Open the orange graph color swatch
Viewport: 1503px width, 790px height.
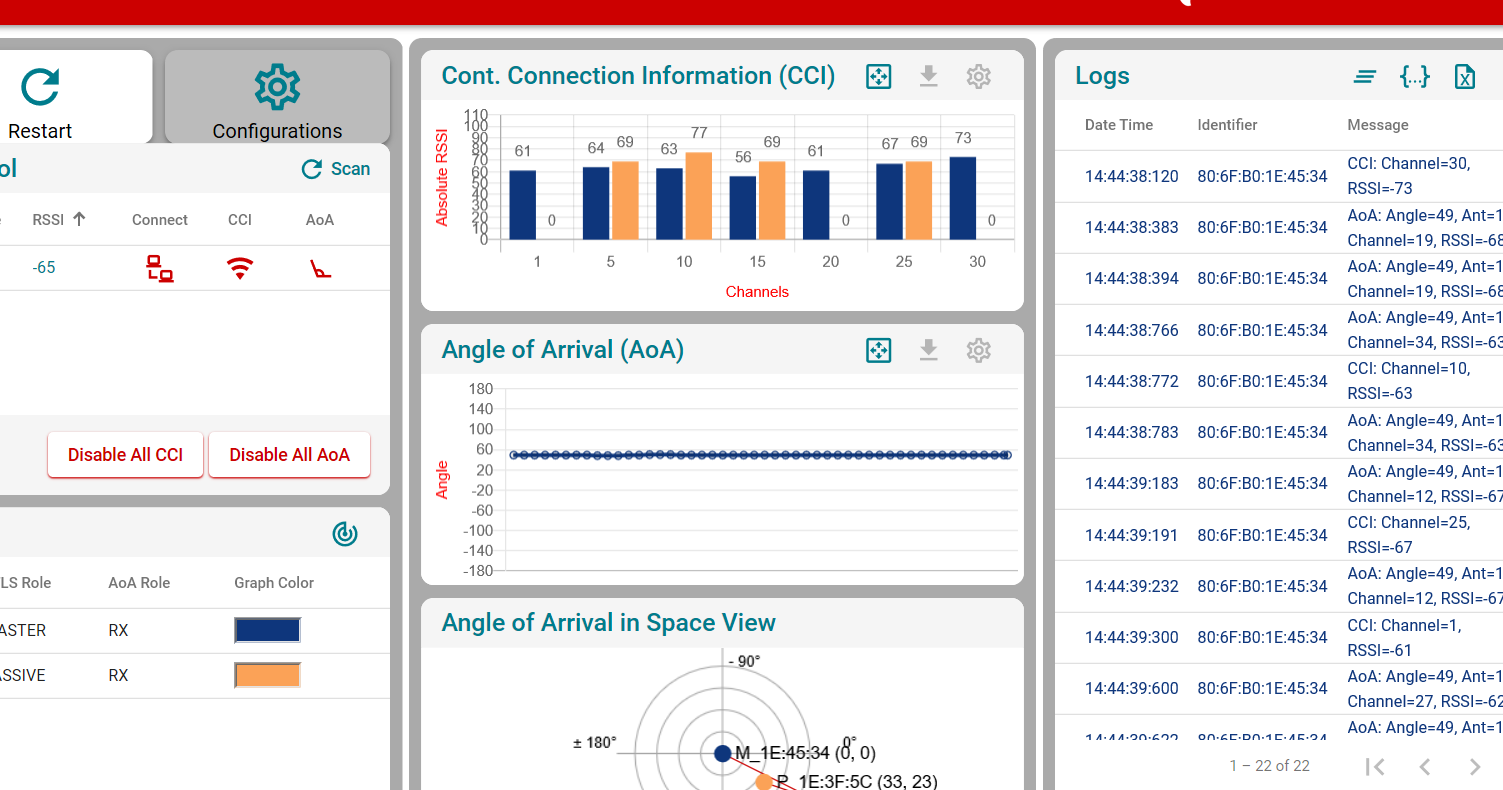267,675
